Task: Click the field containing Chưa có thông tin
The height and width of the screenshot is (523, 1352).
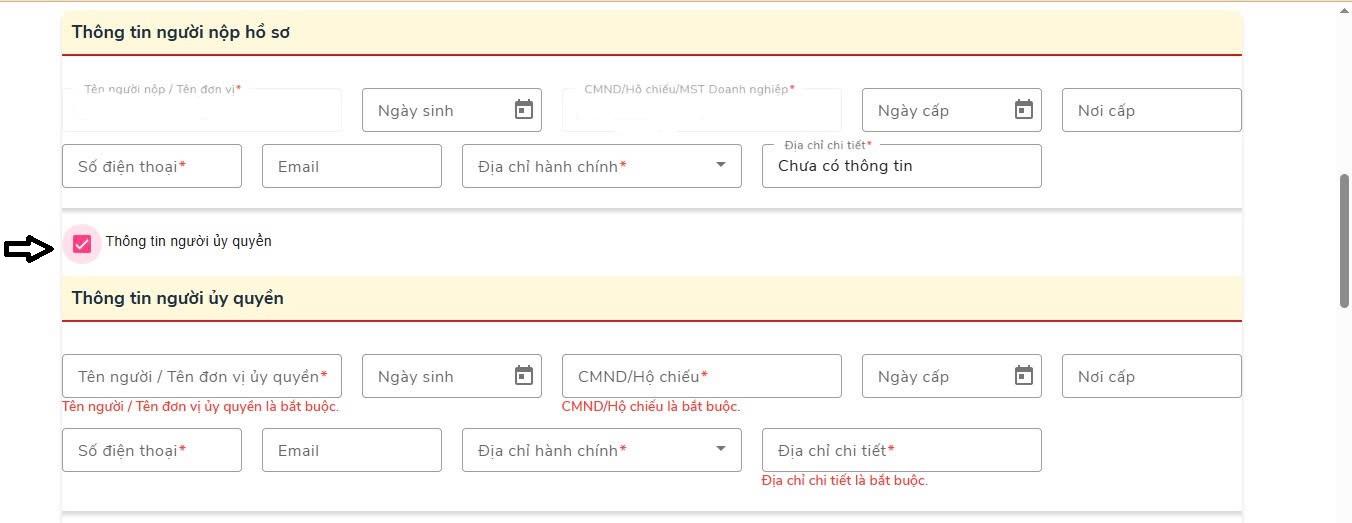Action: point(901,167)
